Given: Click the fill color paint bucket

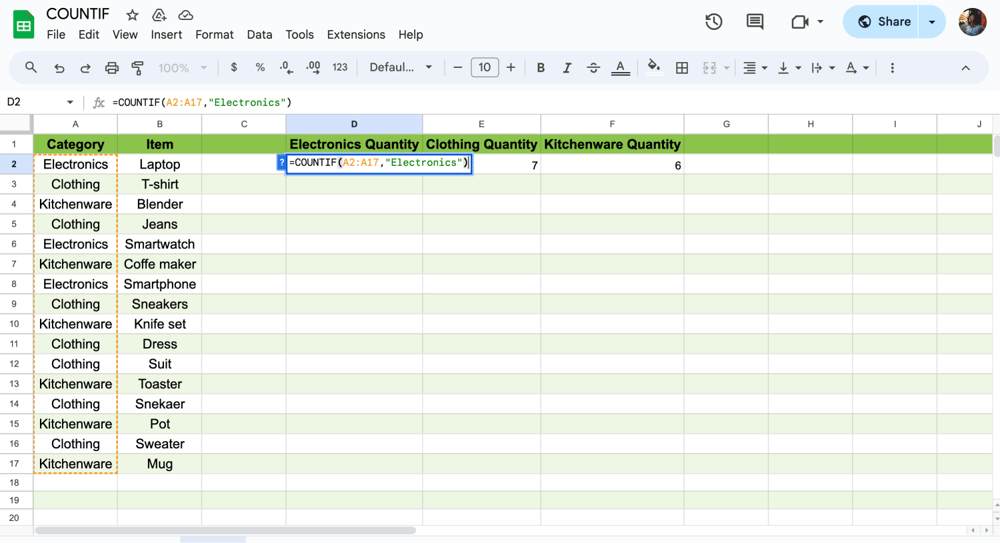Looking at the screenshot, I should point(654,67).
